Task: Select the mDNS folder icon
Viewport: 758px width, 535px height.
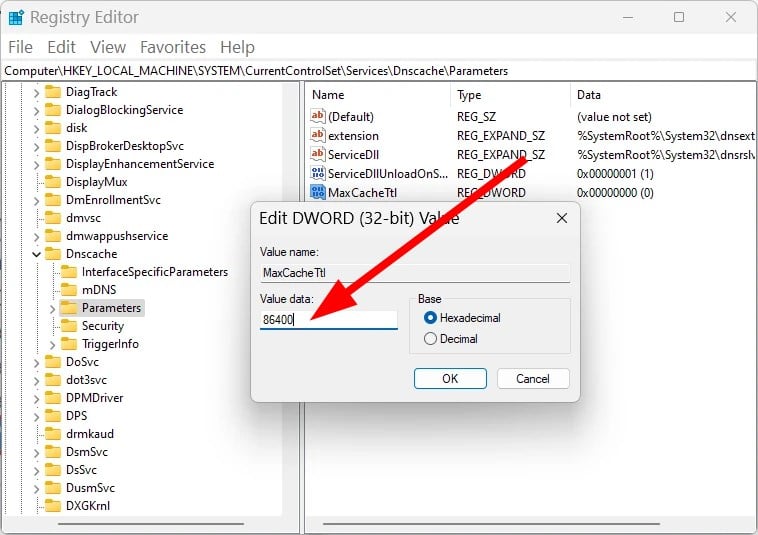Action: click(x=69, y=289)
